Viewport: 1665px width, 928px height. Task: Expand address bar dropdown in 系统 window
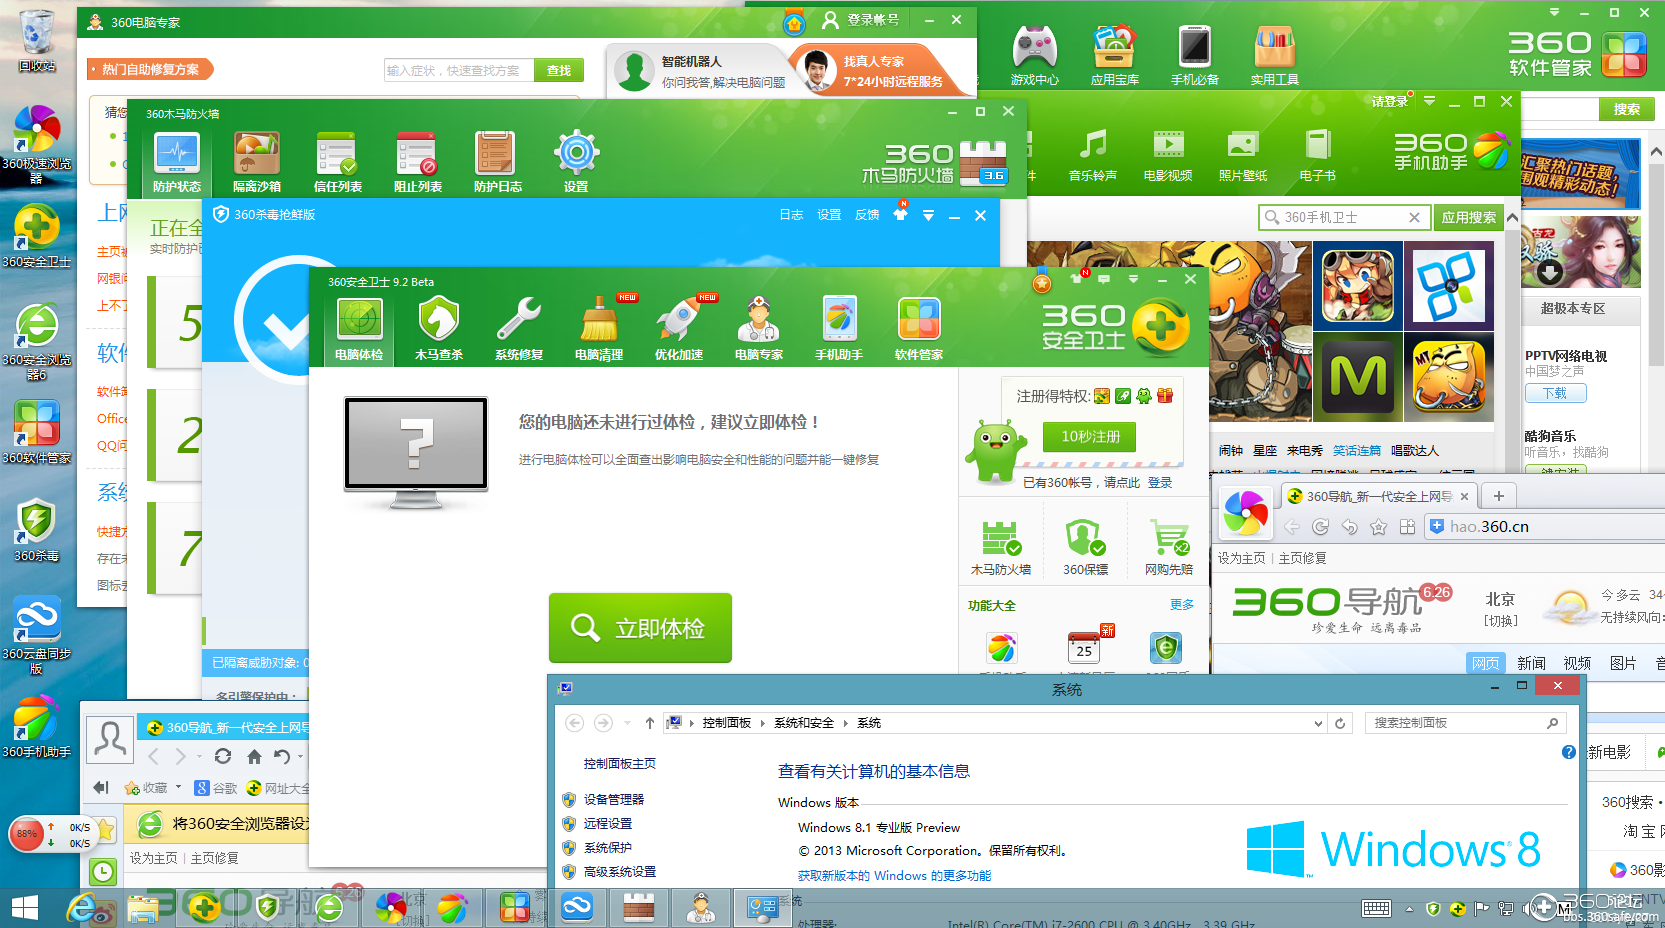pos(1318,723)
